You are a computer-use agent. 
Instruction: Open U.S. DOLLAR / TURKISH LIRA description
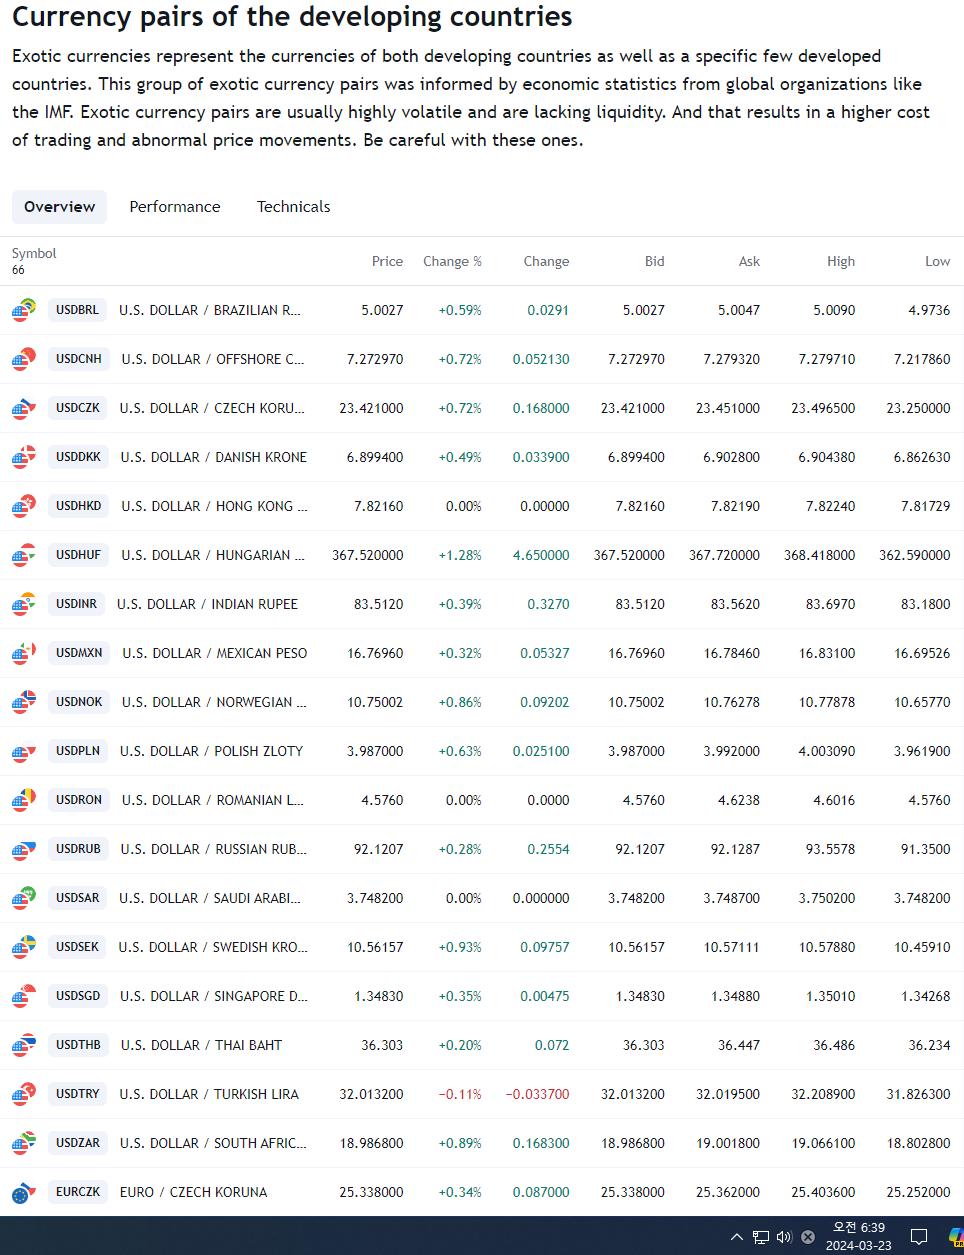pyautogui.click(x=209, y=1094)
